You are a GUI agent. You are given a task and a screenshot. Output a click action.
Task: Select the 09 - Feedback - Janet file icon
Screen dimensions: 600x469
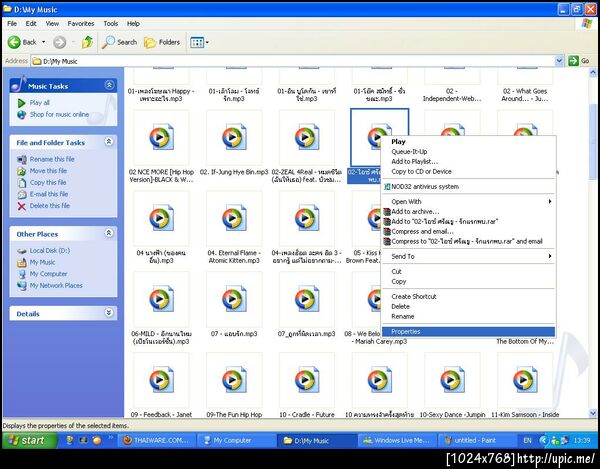click(161, 380)
